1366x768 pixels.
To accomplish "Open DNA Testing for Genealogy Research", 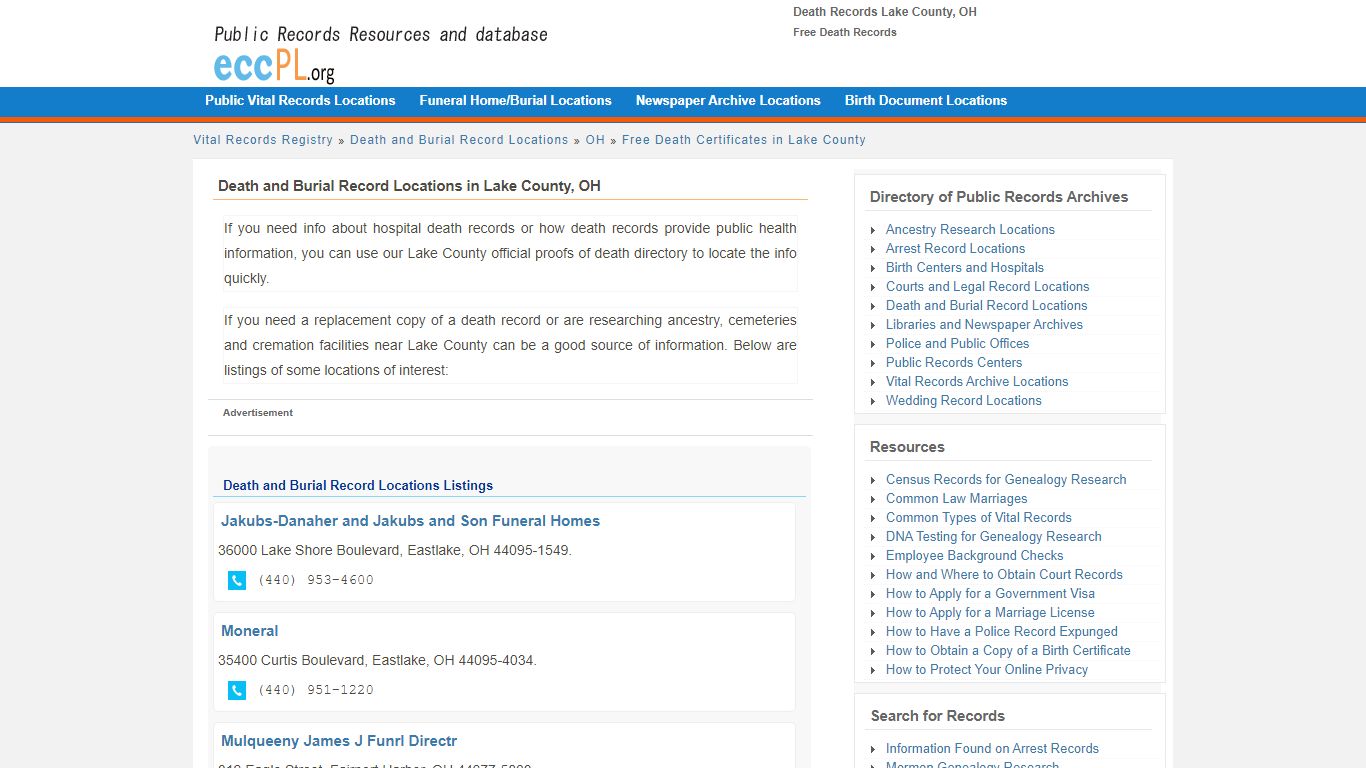I will (993, 536).
